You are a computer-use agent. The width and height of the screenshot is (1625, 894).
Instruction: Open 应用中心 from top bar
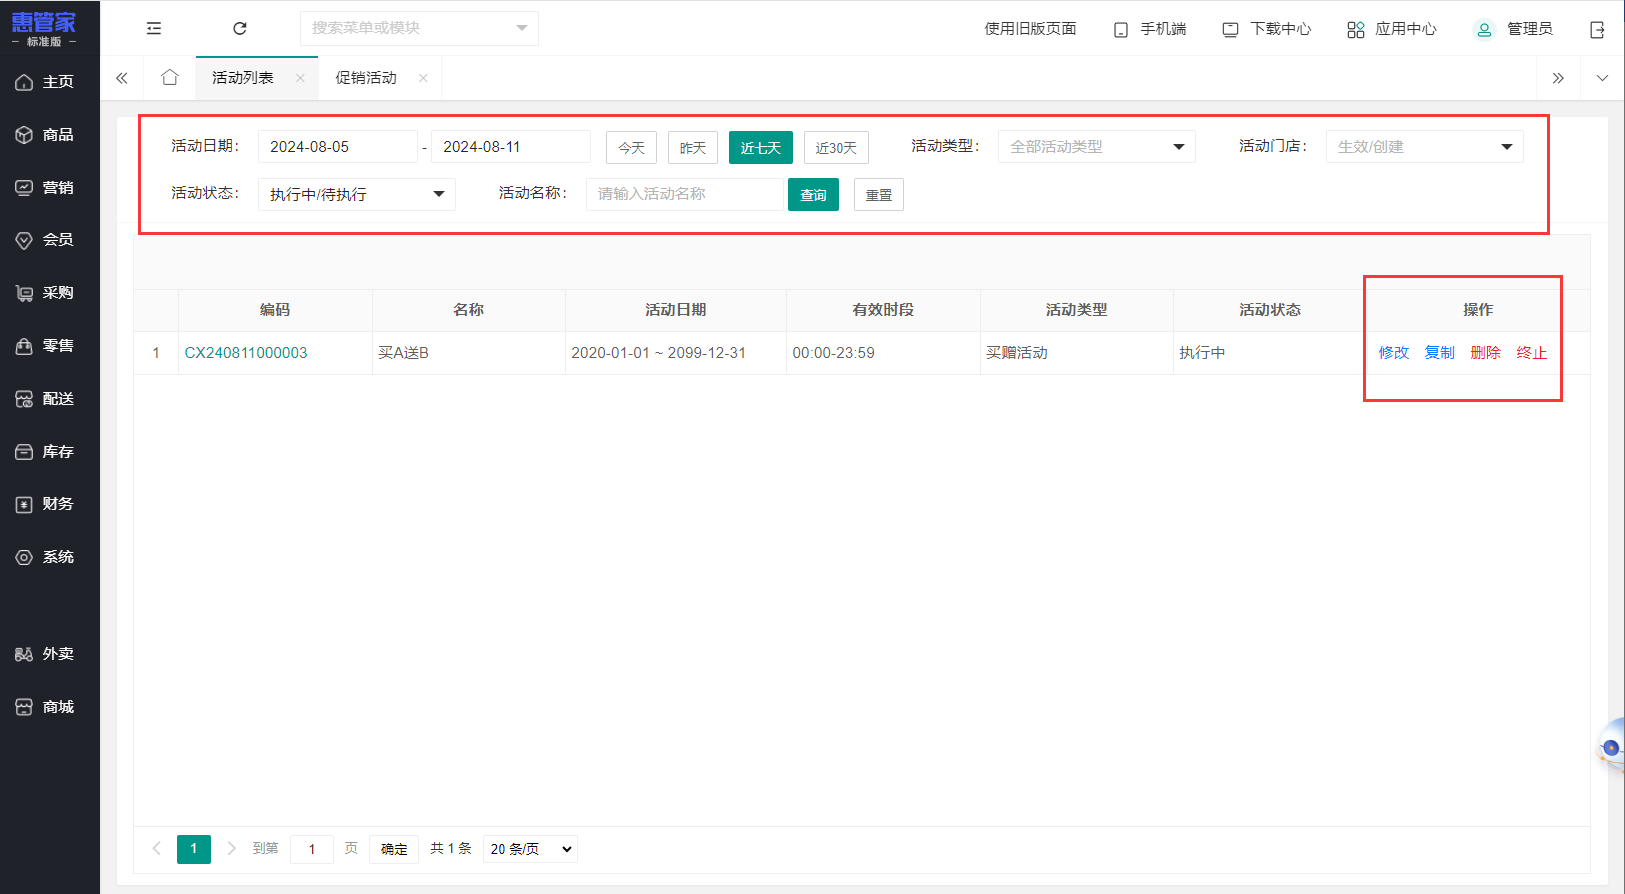[x=1392, y=29]
